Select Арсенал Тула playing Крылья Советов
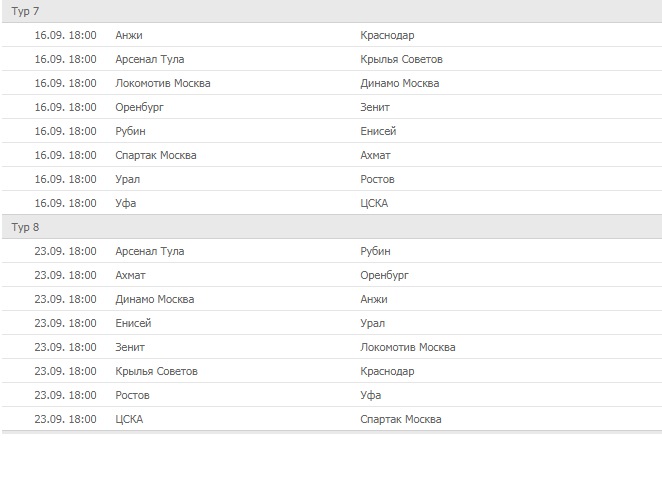Viewport: 662px width, 479px height. [x=150, y=59]
